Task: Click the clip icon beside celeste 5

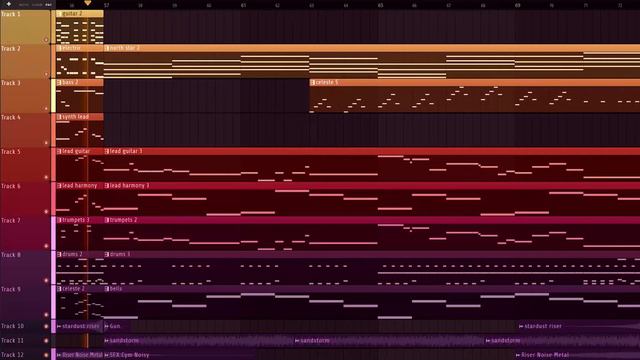Action: [313, 82]
